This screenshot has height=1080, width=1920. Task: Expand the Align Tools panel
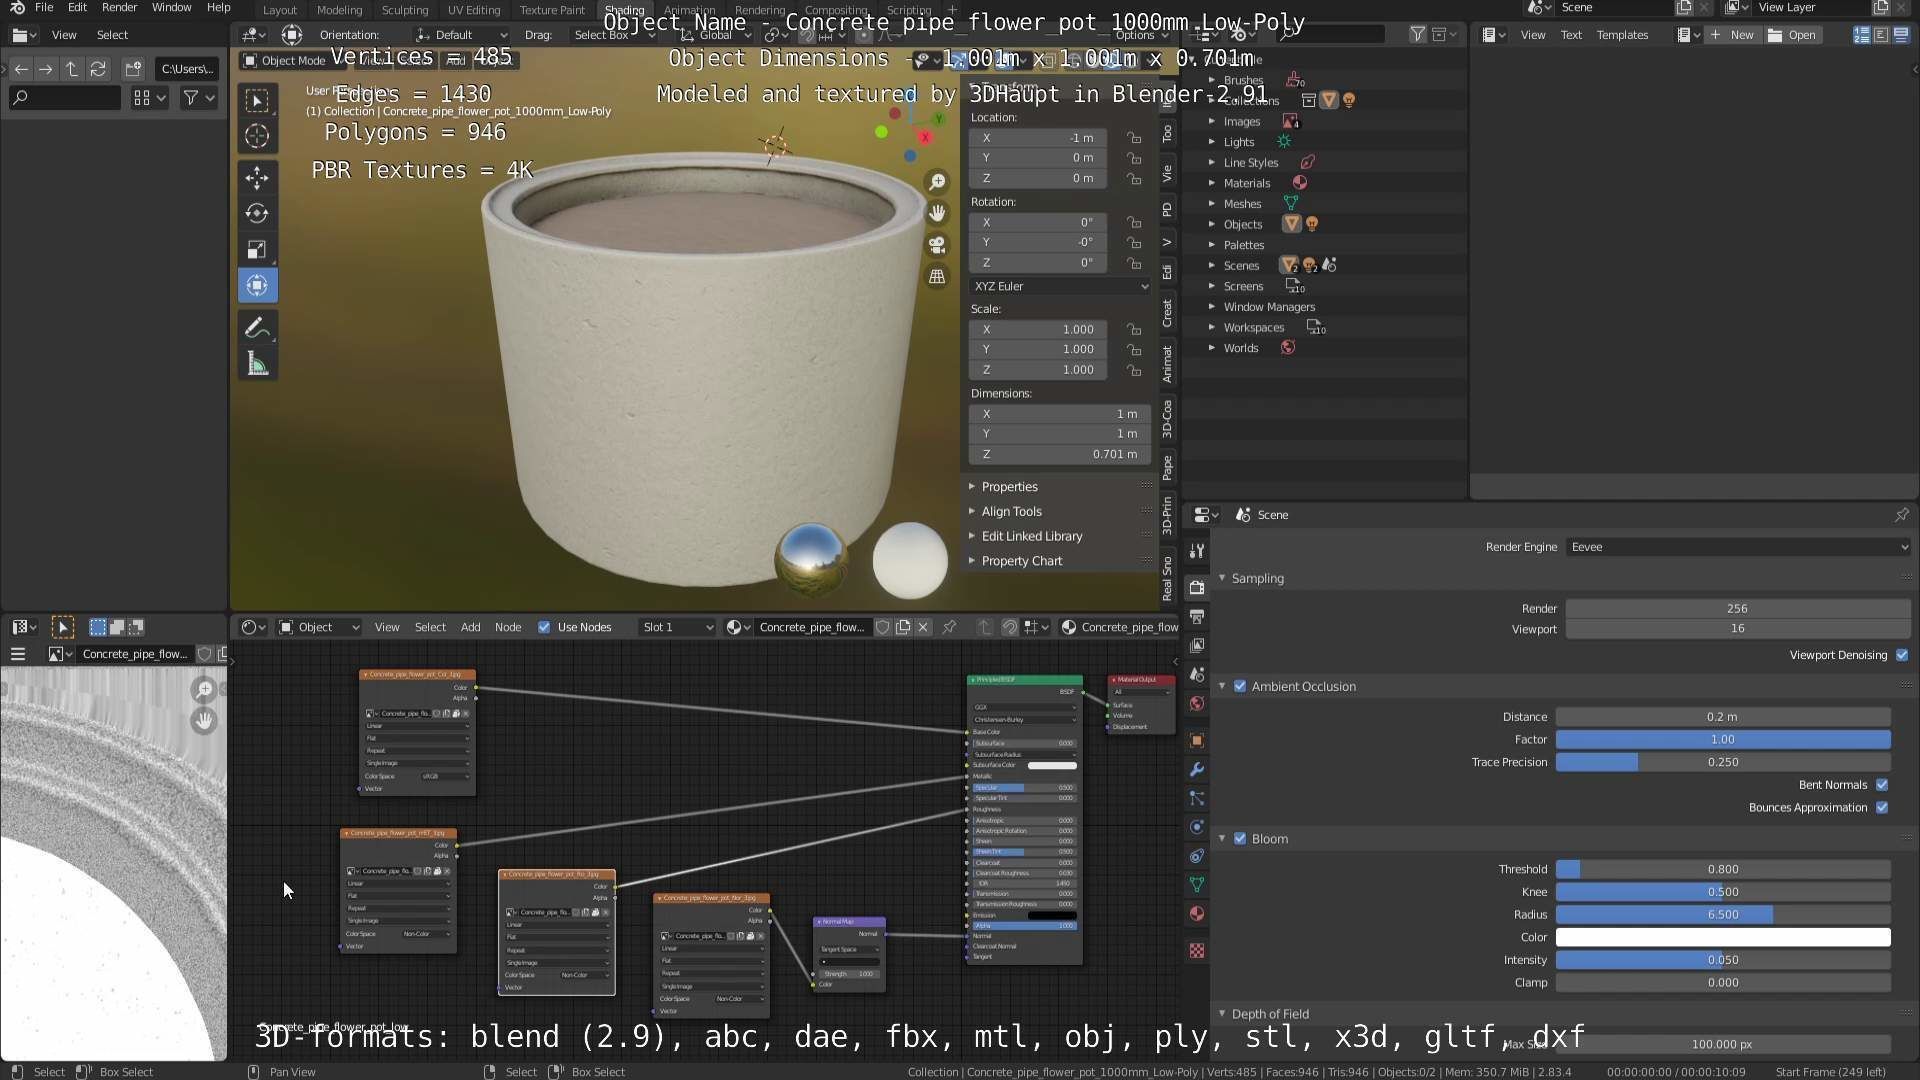click(x=1010, y=511)
